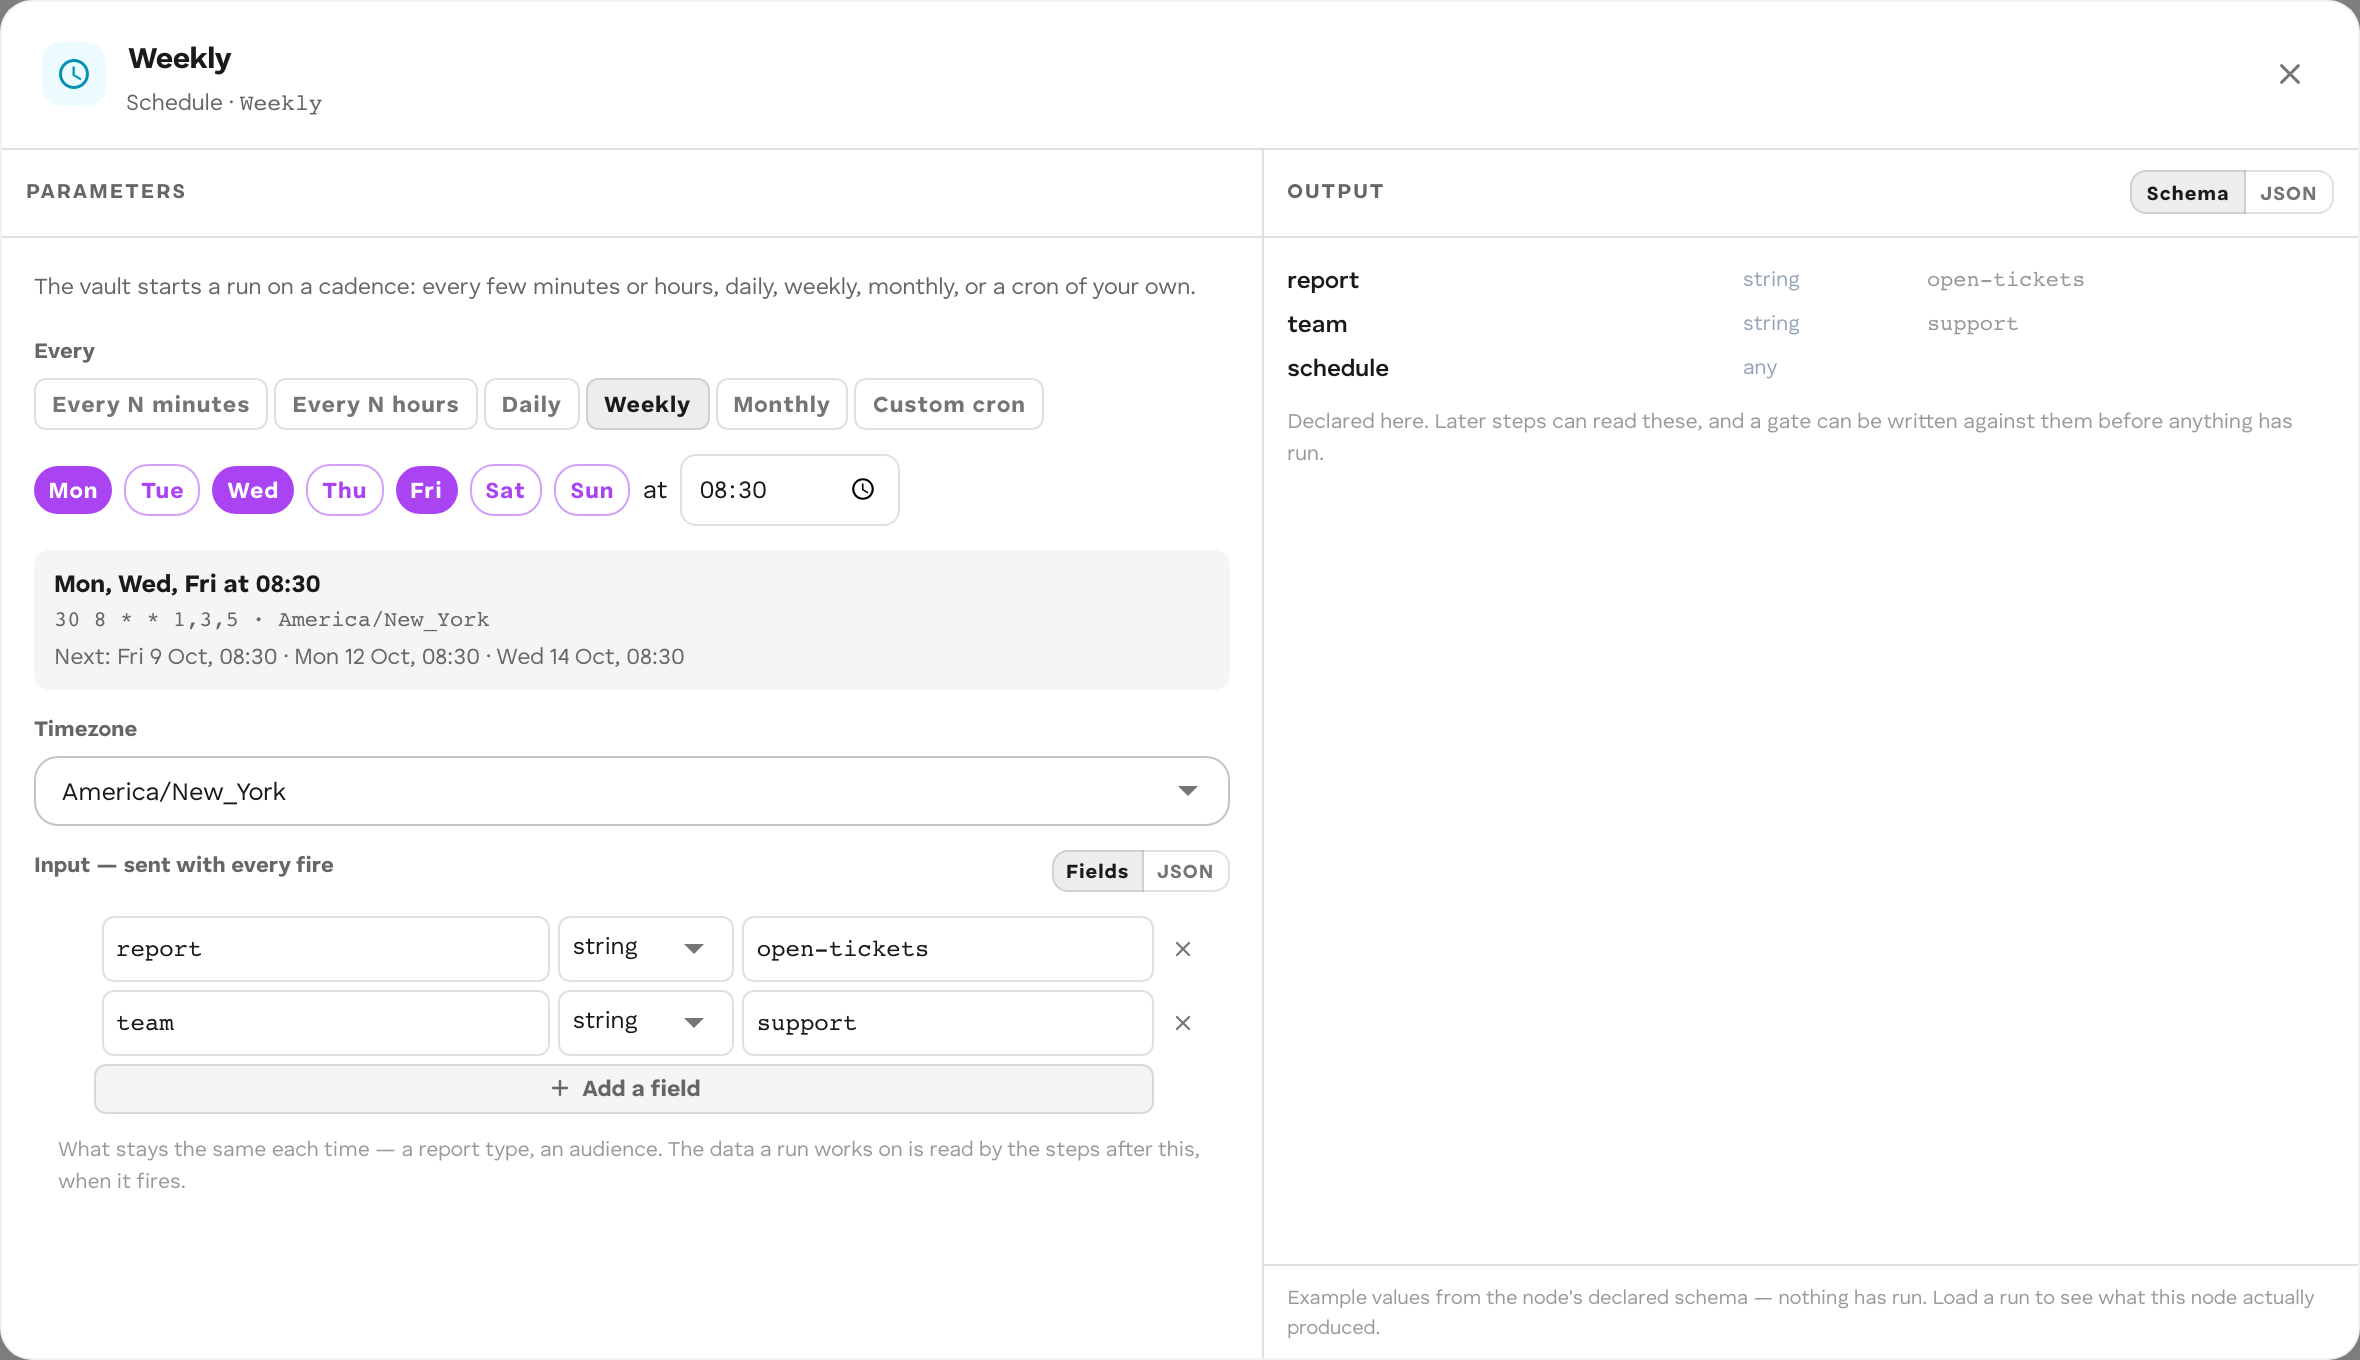Click the report row in output schema
The width and height of the screenshot is (2360, 1360).
pyautogui.click(x=1810, y=280)
